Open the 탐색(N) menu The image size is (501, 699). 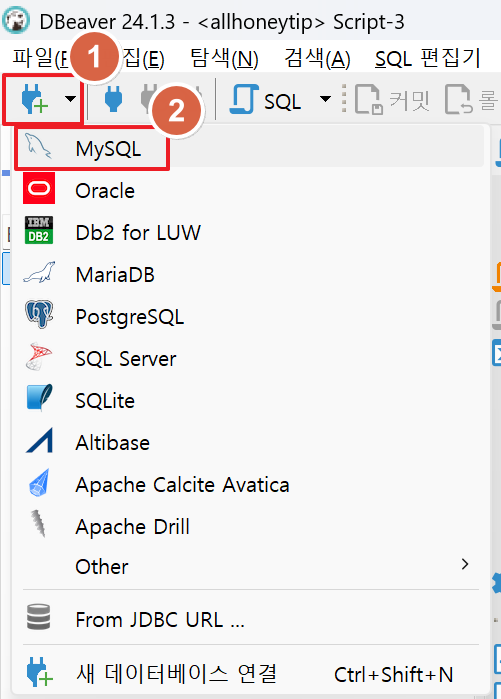(x=224, y=58)
